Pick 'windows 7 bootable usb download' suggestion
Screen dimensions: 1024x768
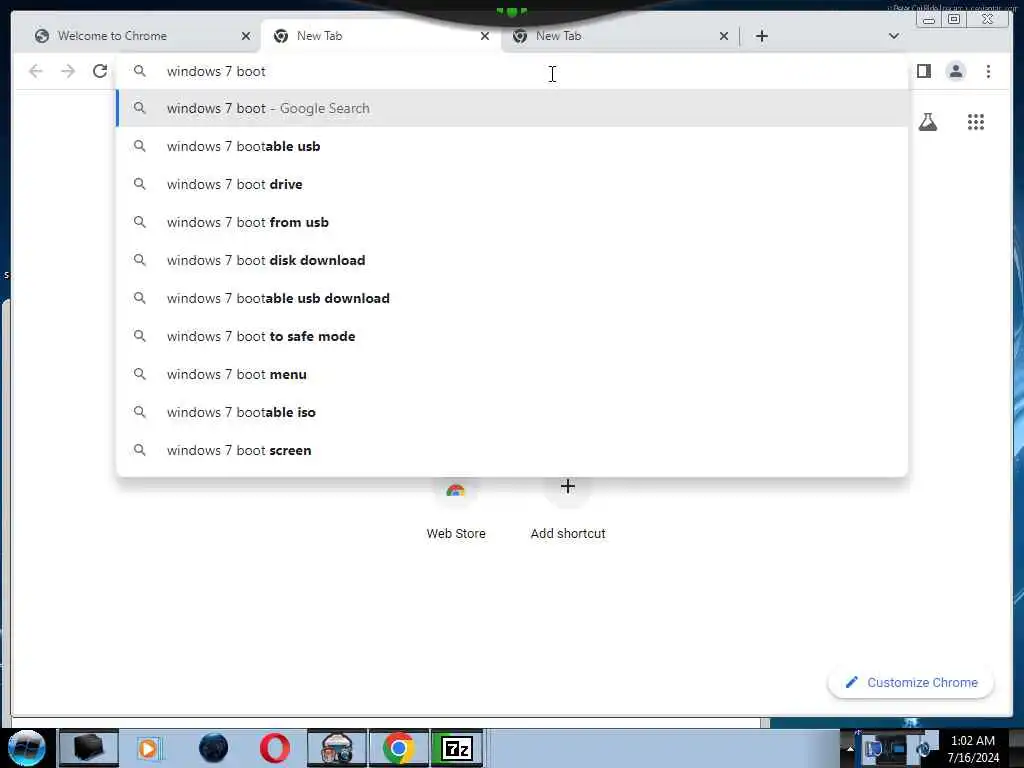[x=512, y=298]
